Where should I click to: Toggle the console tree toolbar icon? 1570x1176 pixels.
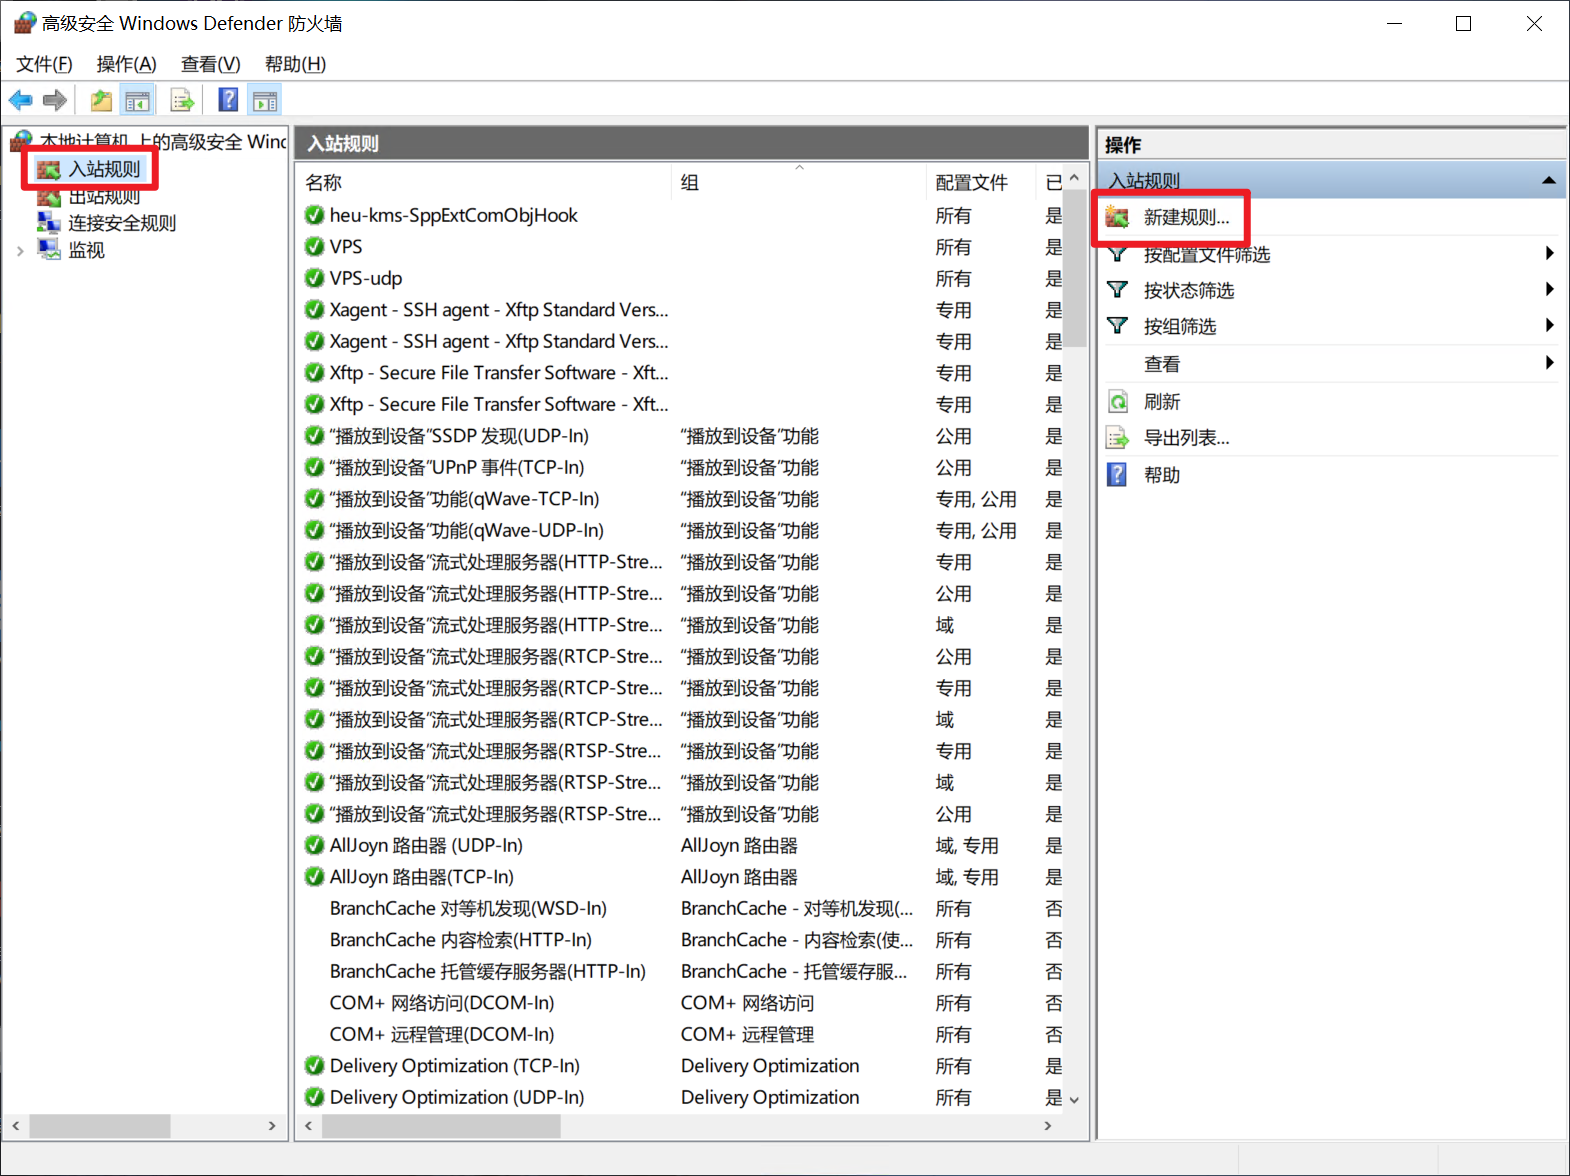[137, 100]
